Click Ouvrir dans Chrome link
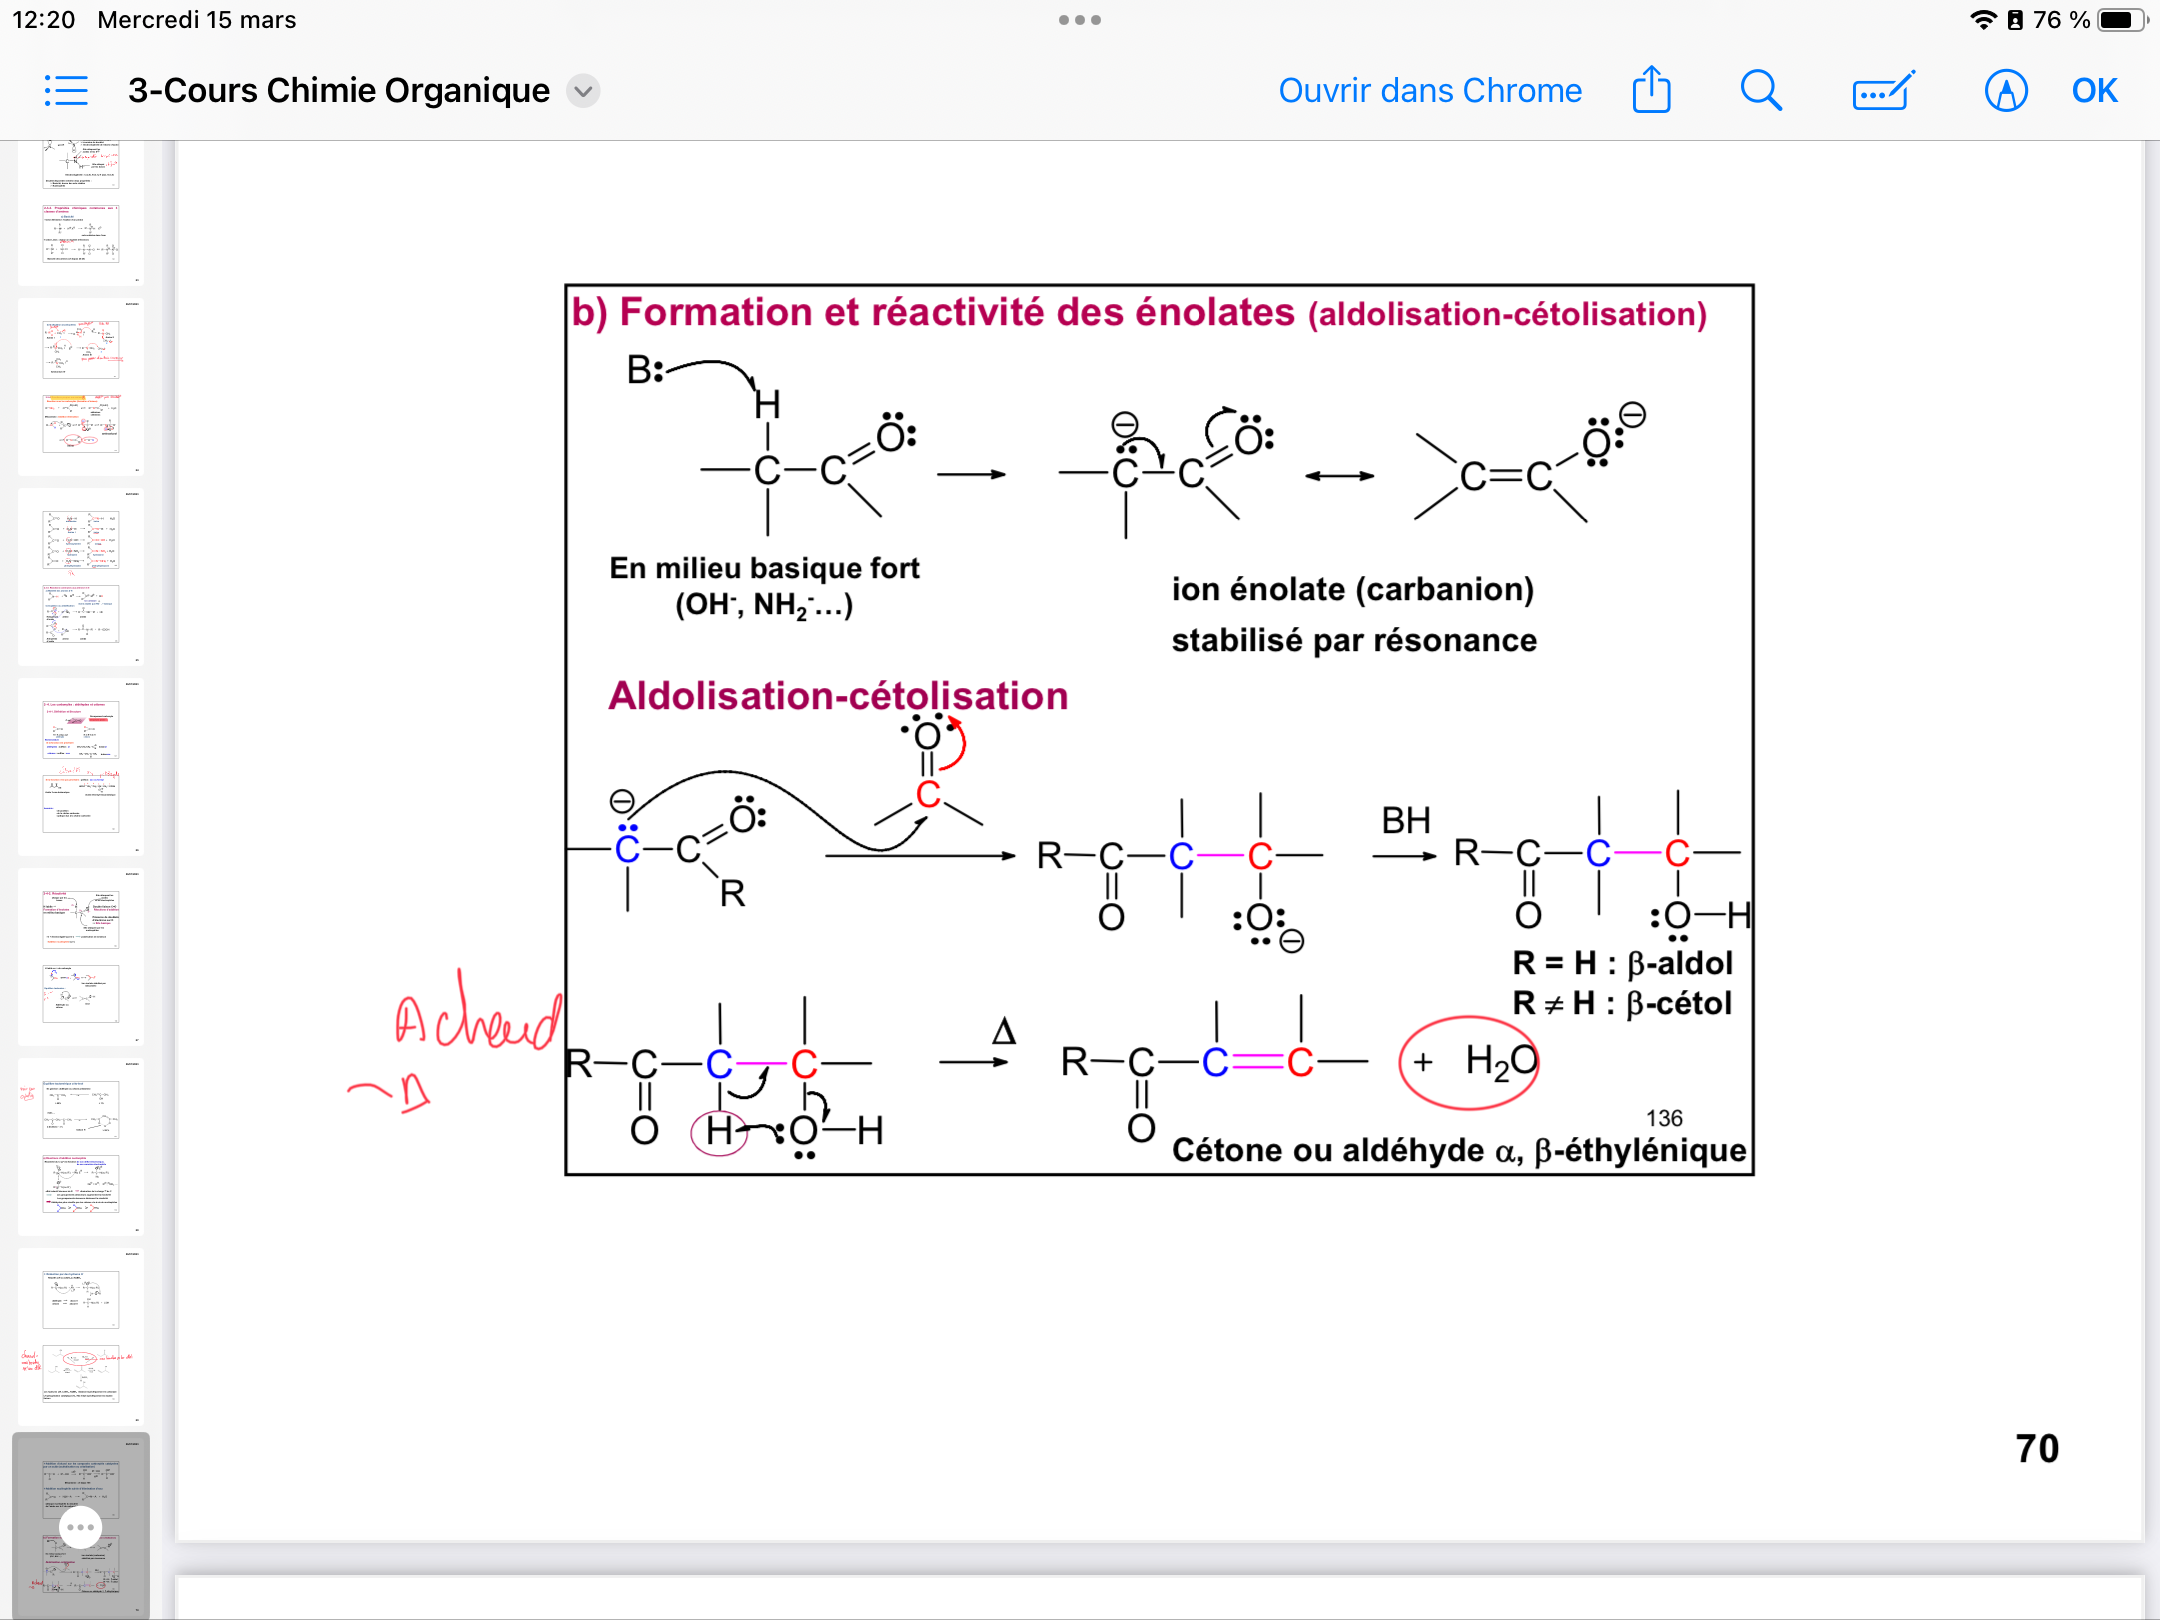 click(1430, 91)
